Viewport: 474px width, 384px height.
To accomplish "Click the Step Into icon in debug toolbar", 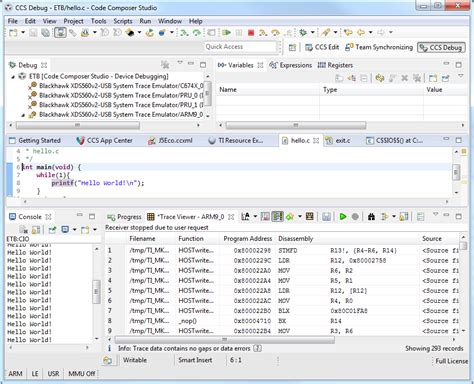I will [263, 33].
